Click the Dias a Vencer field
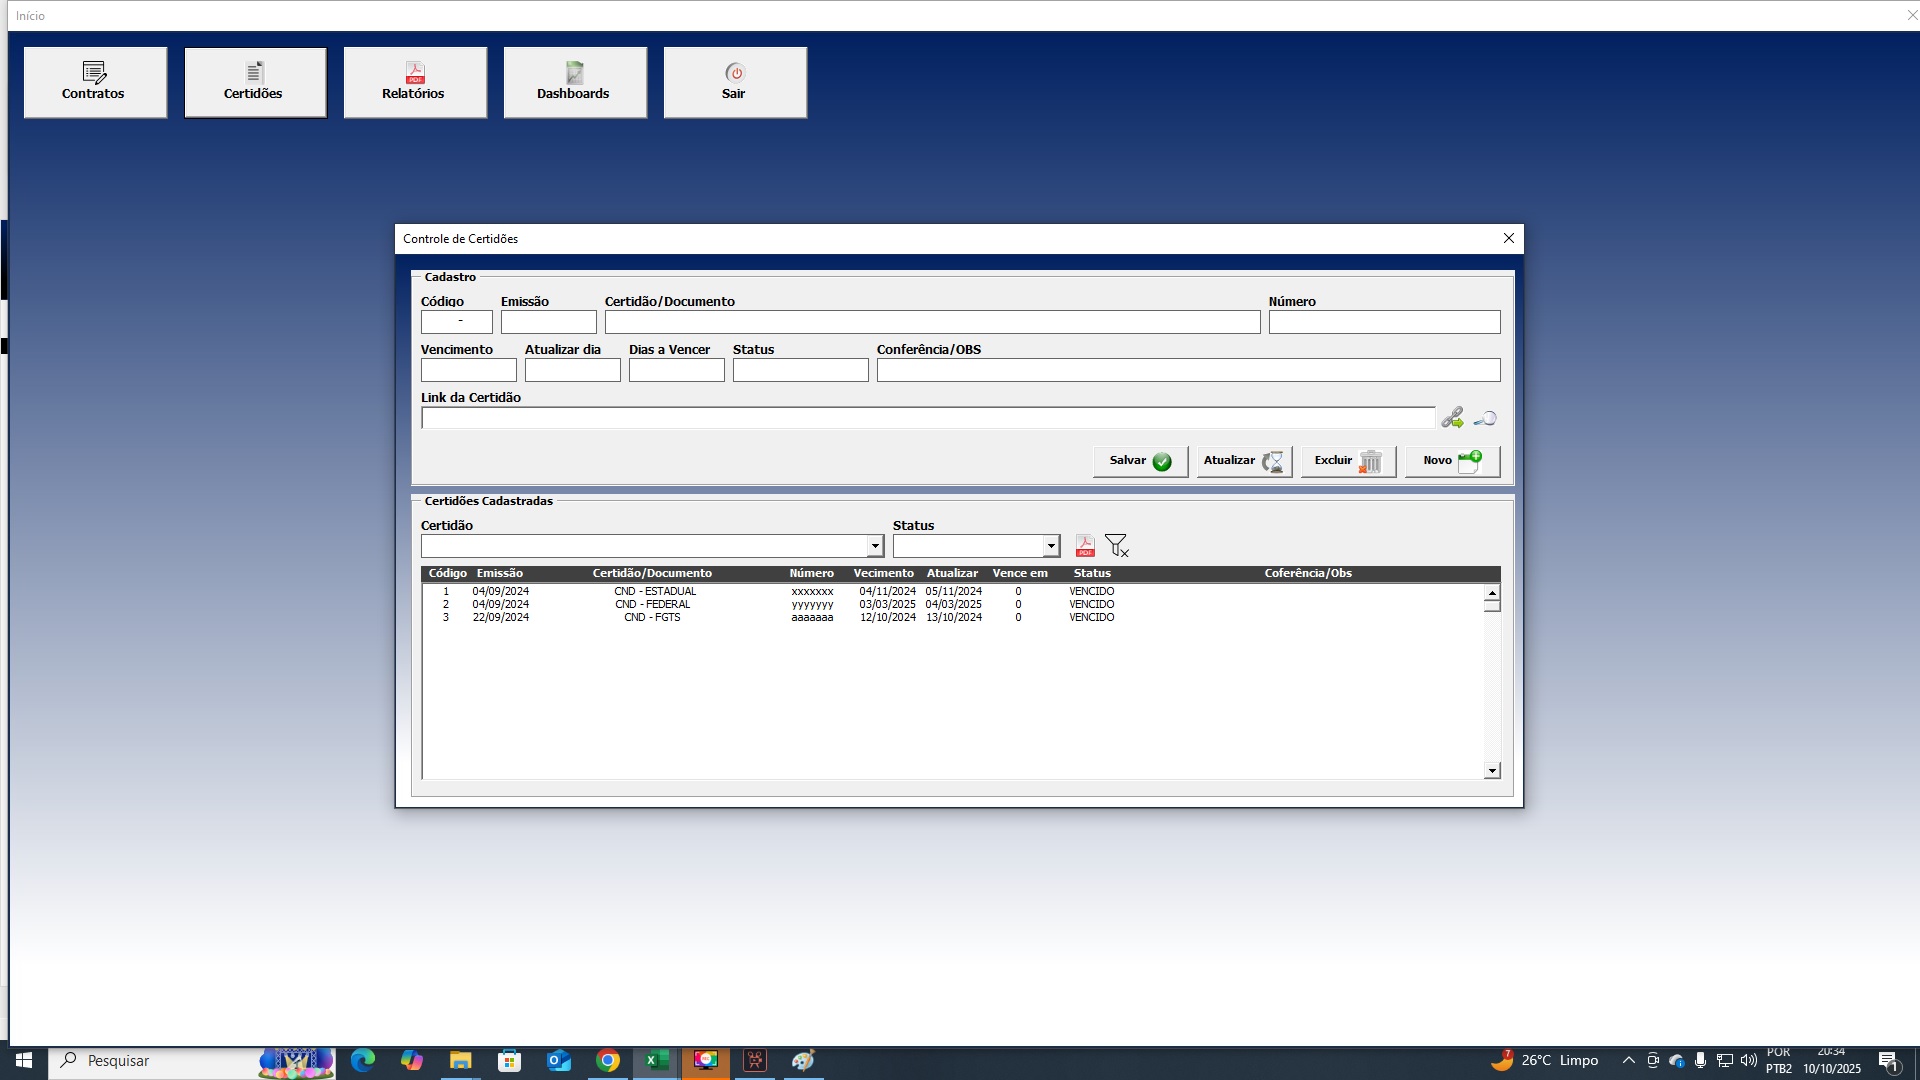The height and width of the screenshot is (1080, 1920). pyautogui.click(x=677, y=370)
